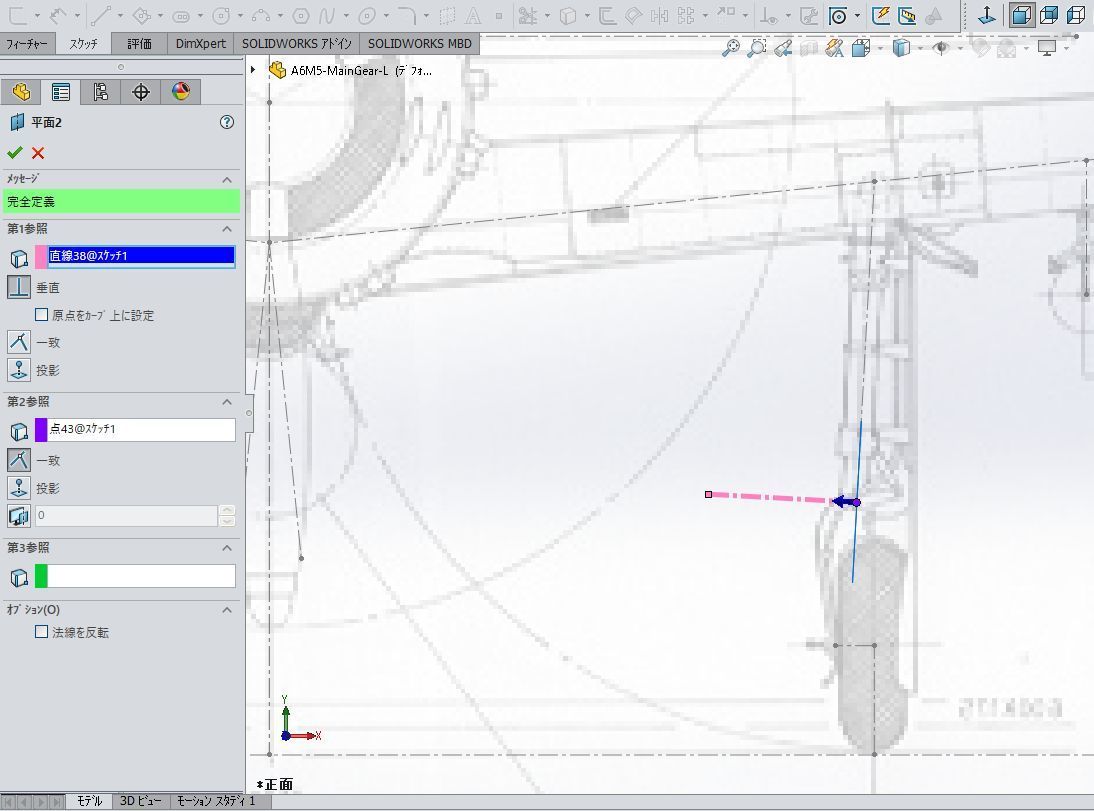Collapse the 第2参照 section
This screenshot has height=811, width=1094.
[x=227, y=402]
